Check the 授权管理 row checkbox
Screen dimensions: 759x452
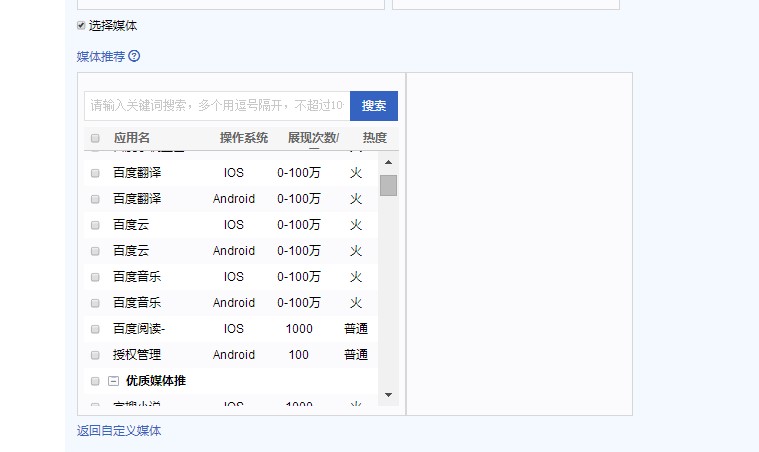[x=95, y=355]
